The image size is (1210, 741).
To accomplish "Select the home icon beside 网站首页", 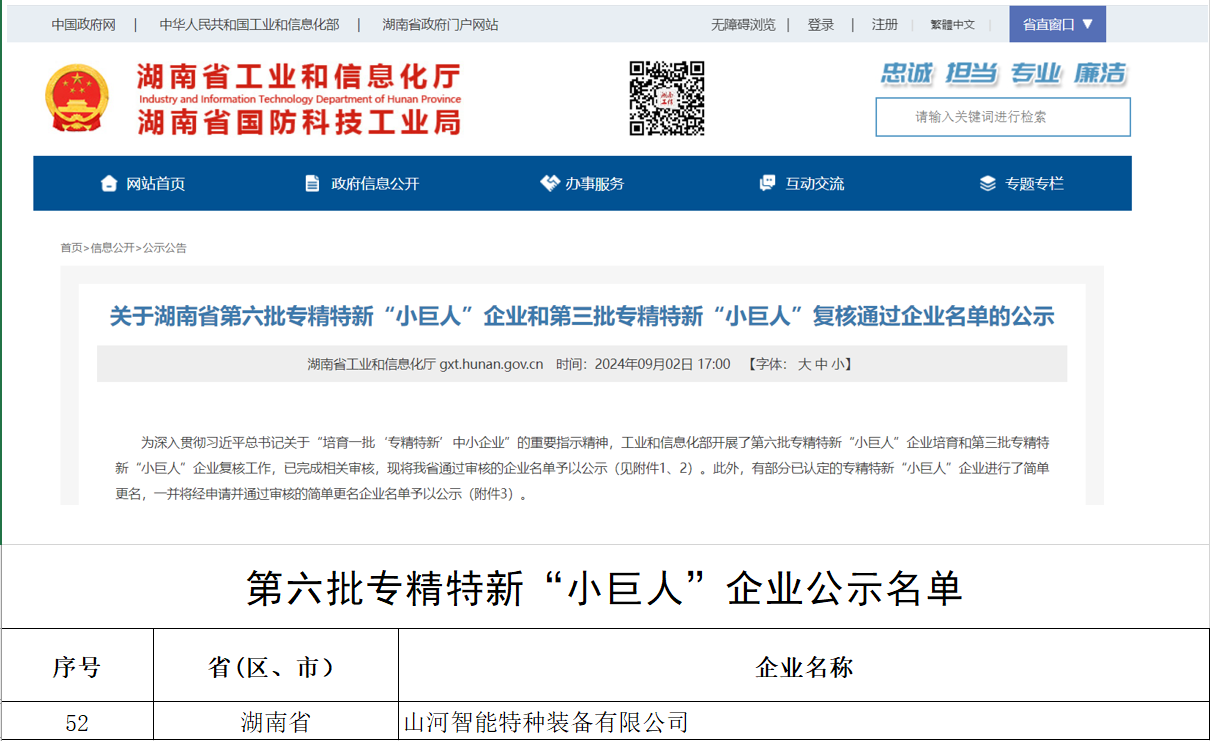I will pos(110,183).
